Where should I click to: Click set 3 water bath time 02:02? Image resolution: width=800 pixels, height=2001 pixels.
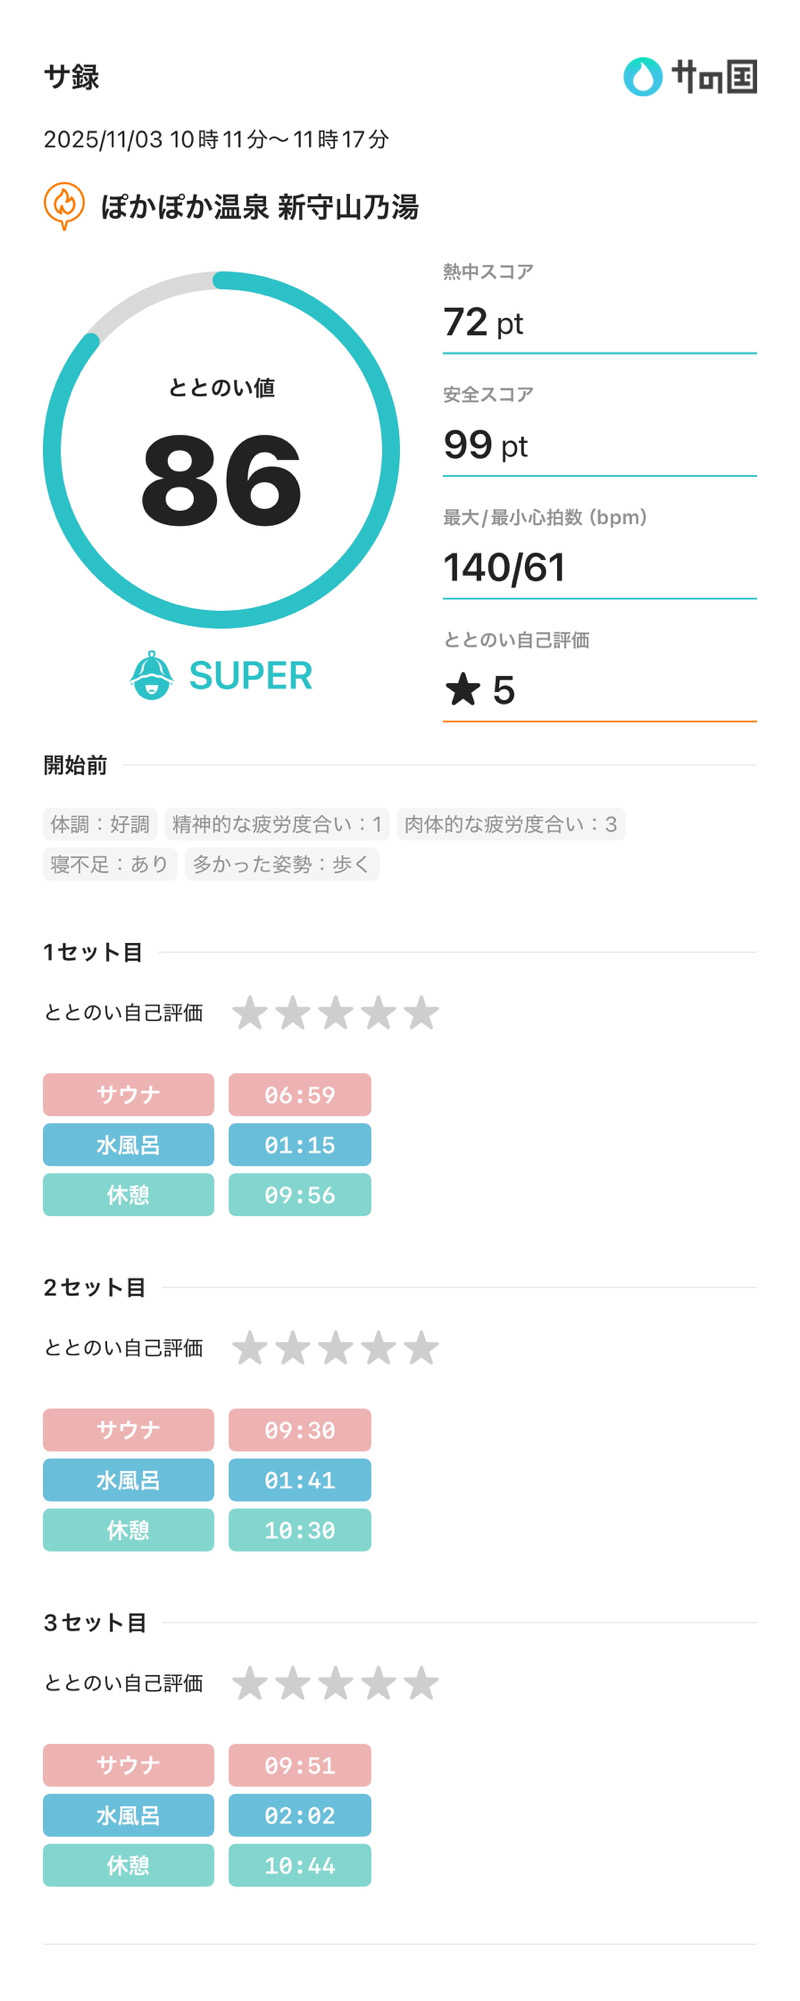click(x=299, y=1815)
